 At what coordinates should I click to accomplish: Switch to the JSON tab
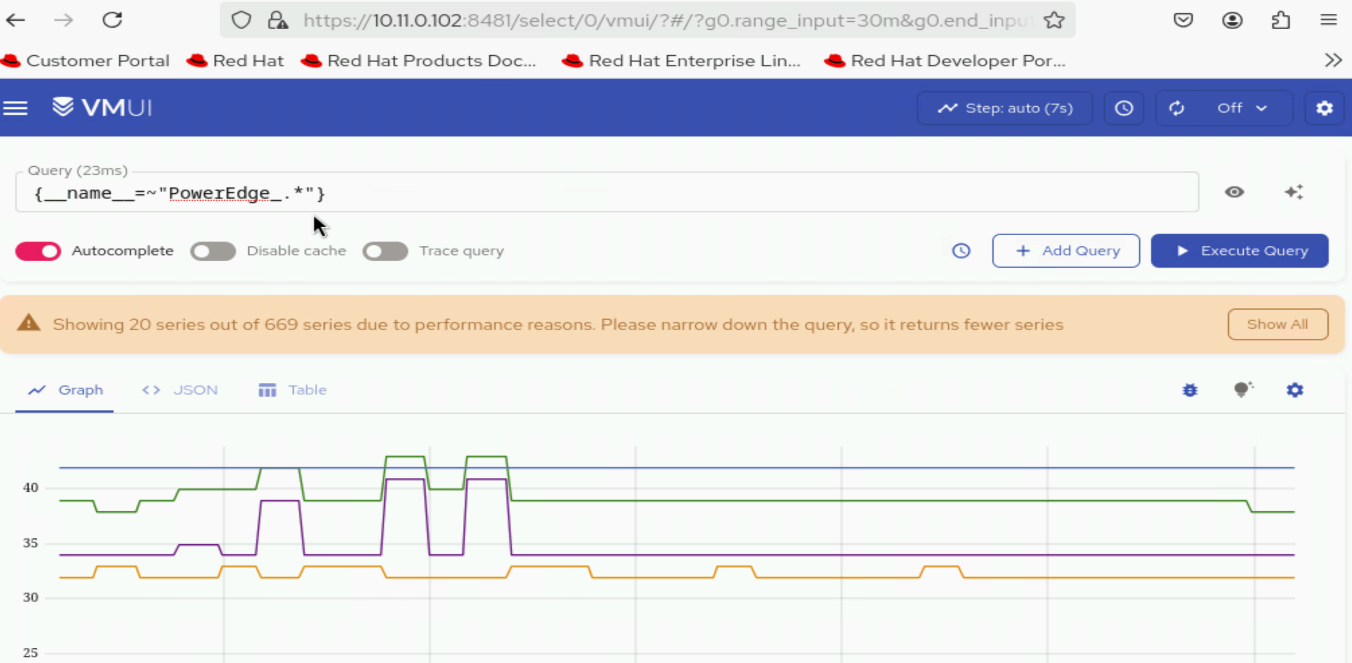click(x=180, y=390)
